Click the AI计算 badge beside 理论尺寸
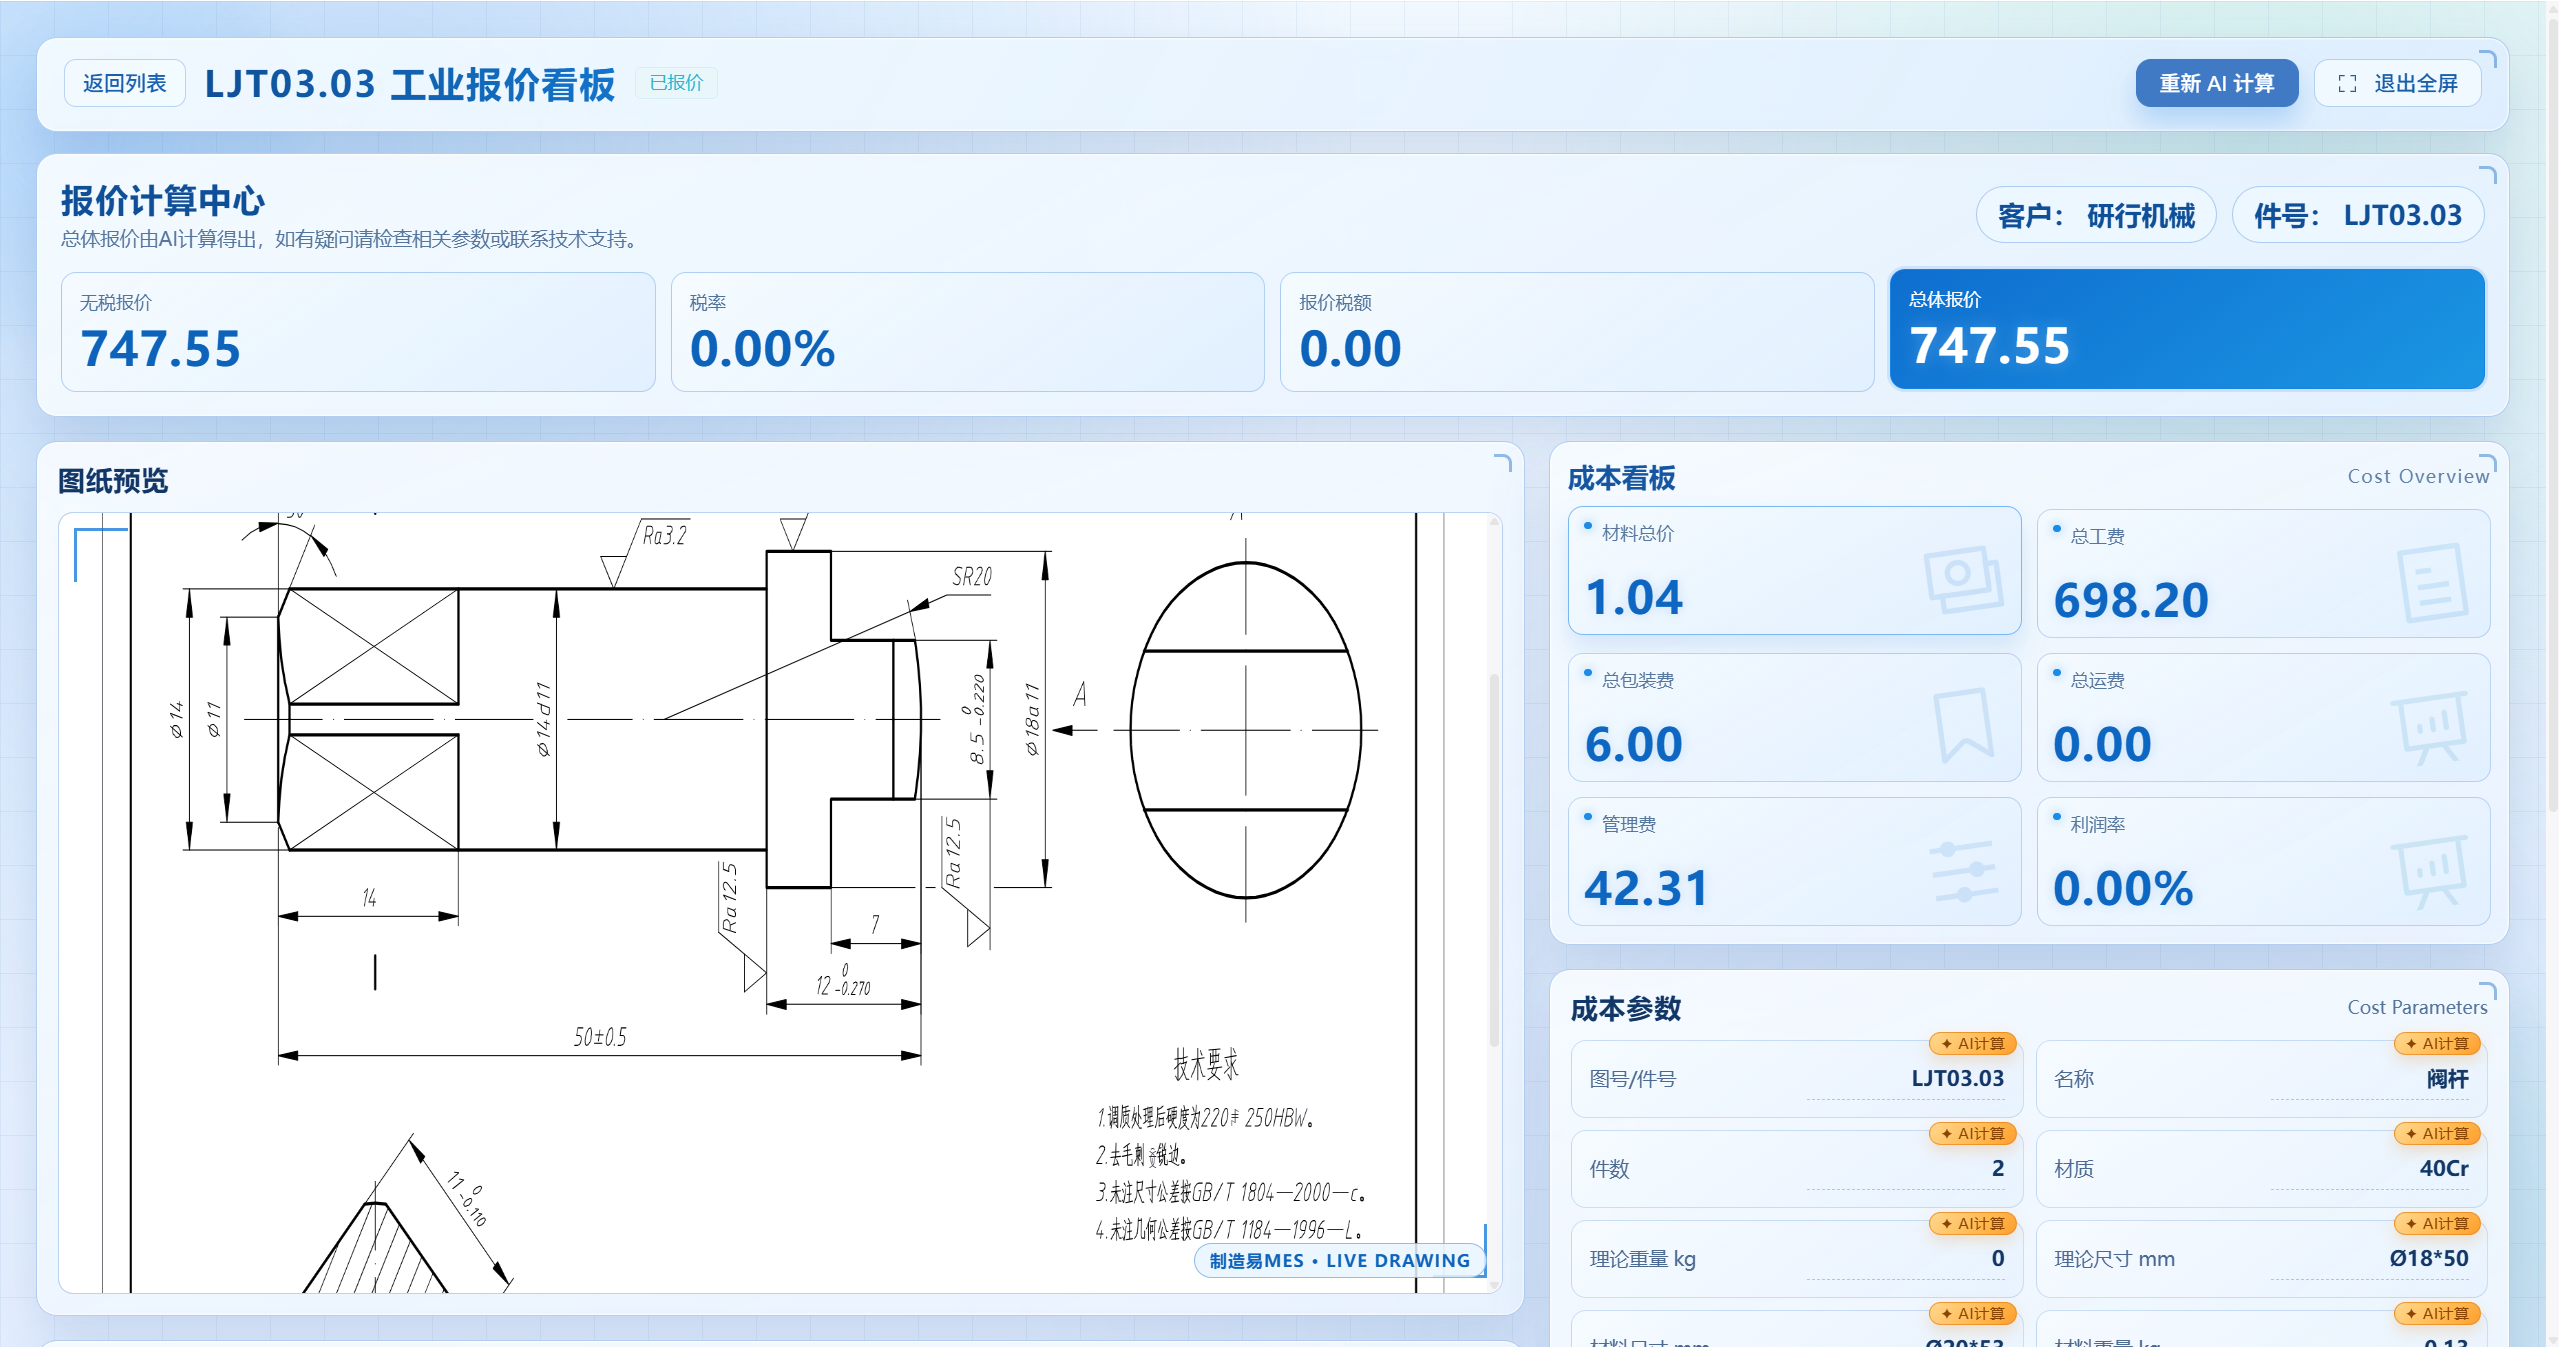Viewport: 2559px width, 1347px height. pos(2439,1223)
